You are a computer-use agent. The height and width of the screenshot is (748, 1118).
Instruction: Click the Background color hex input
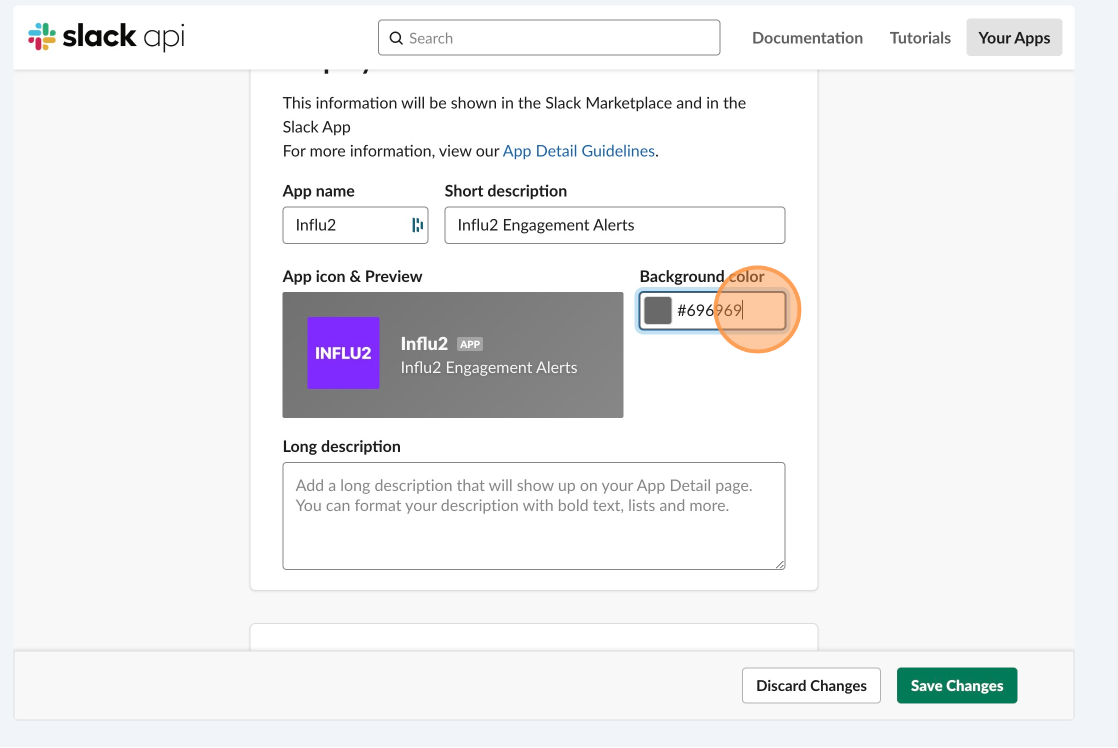(712, 310)
